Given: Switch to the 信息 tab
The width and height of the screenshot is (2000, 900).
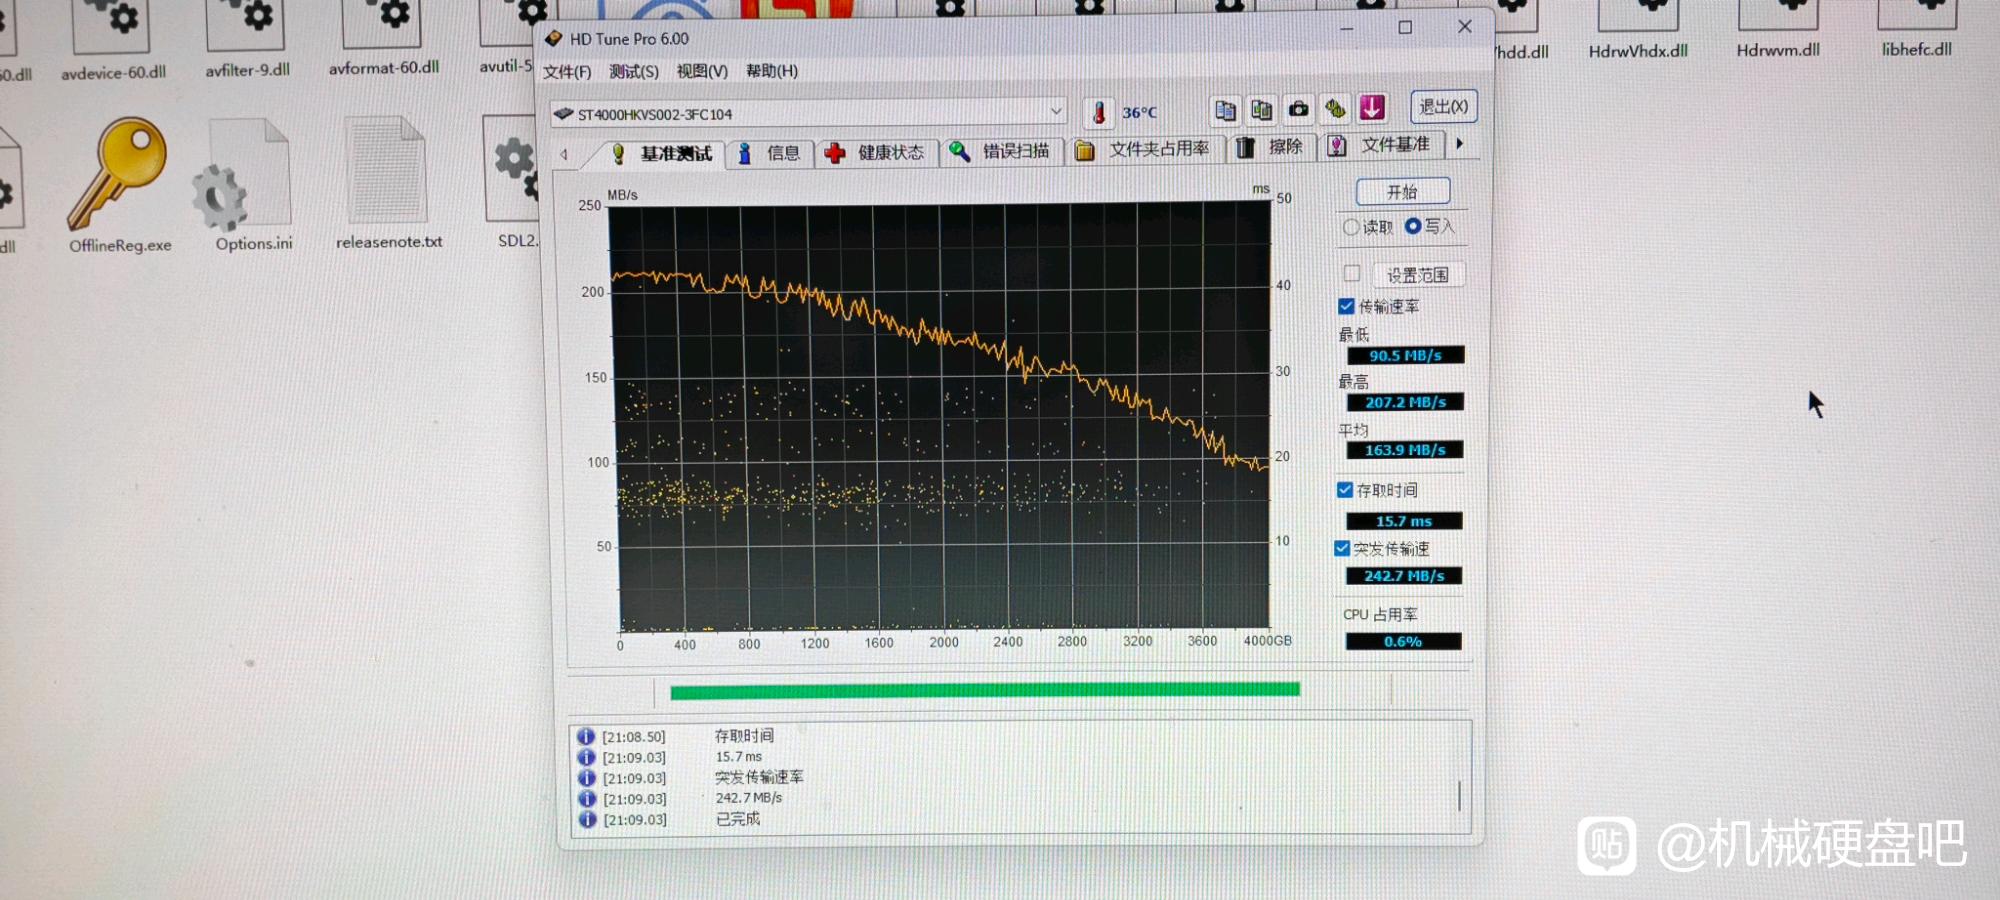Looking at the screenshot, I should [770, 153].
